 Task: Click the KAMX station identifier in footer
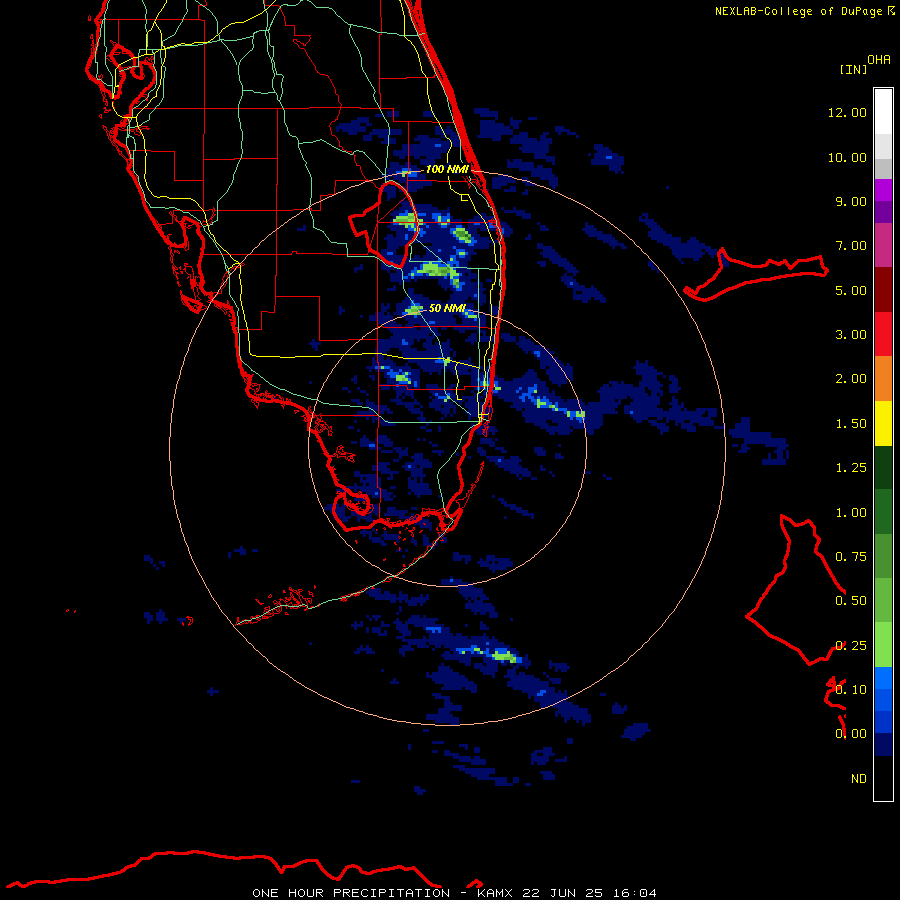(x=496, y=893)
